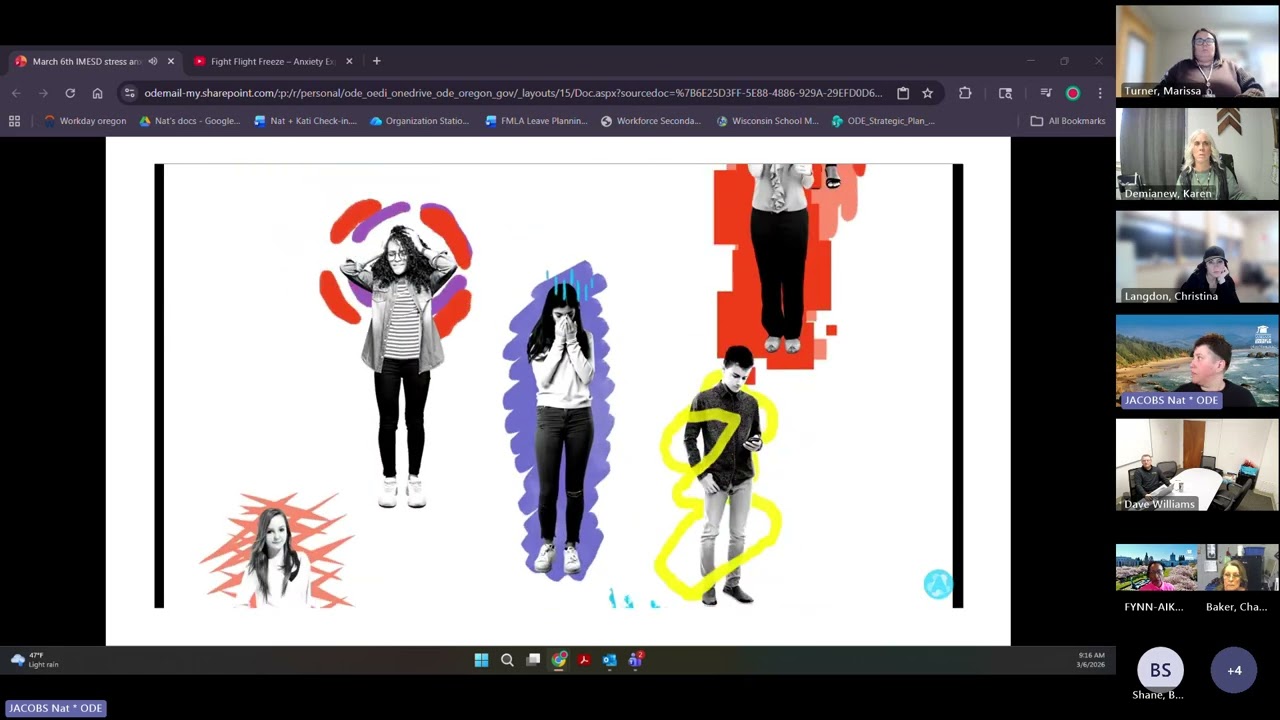Viewport: 1280px width, 720px height.
Task: Bookmark this page with the star
Action: (x=928, y=93)
